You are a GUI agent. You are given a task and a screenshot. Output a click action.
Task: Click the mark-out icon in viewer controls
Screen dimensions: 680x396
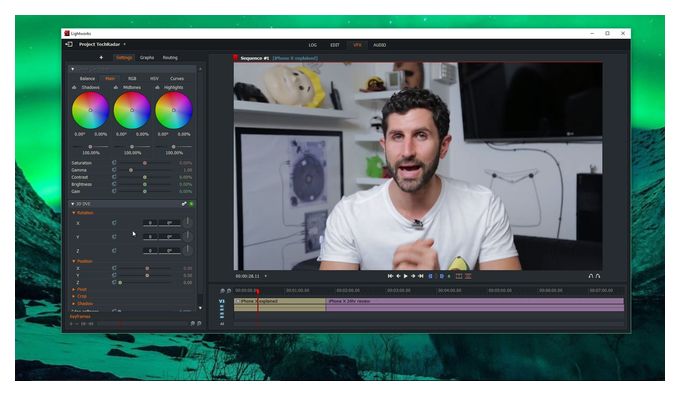[x=442, y=276]
